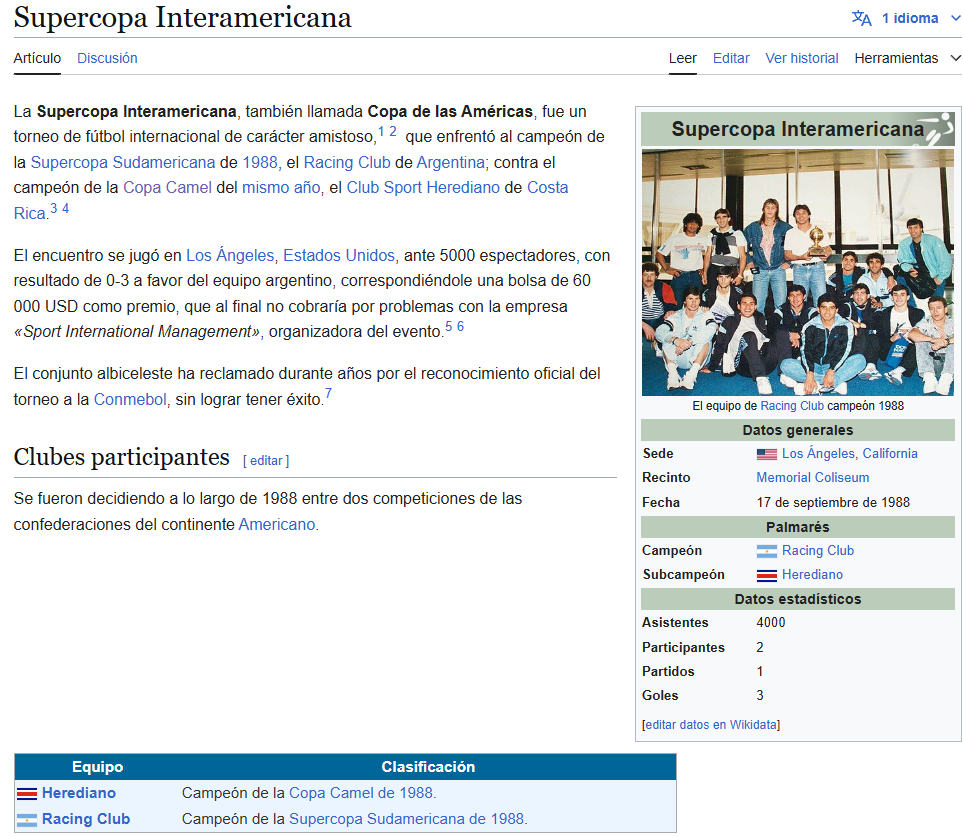Click the Costa Rica flag icon next to Subcampeón

[x=766, y=575]
